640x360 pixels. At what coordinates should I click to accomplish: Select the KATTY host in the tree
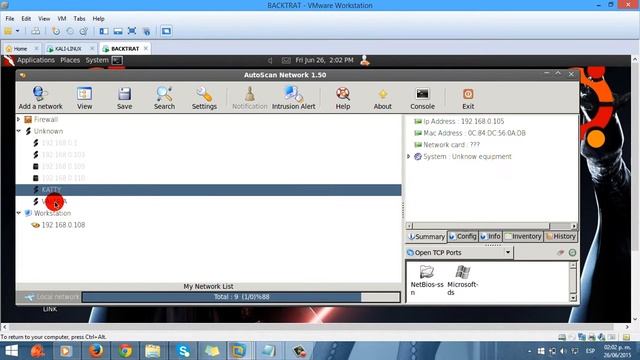208,190
